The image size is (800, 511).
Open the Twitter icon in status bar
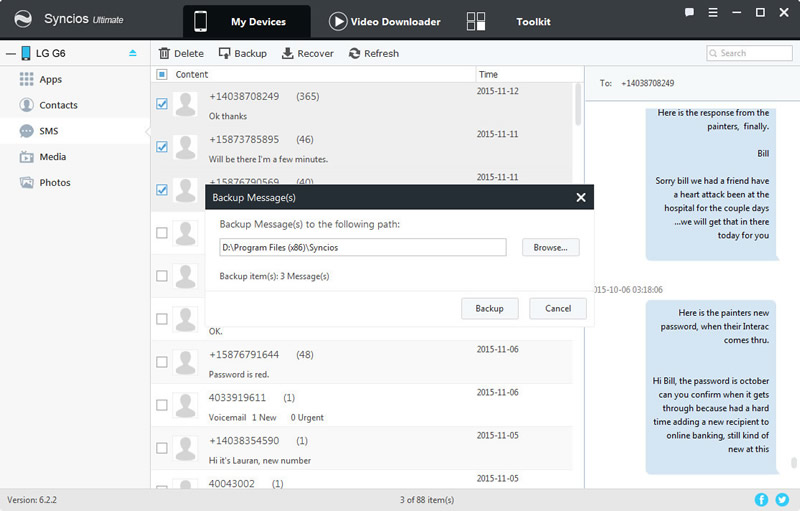782,500
